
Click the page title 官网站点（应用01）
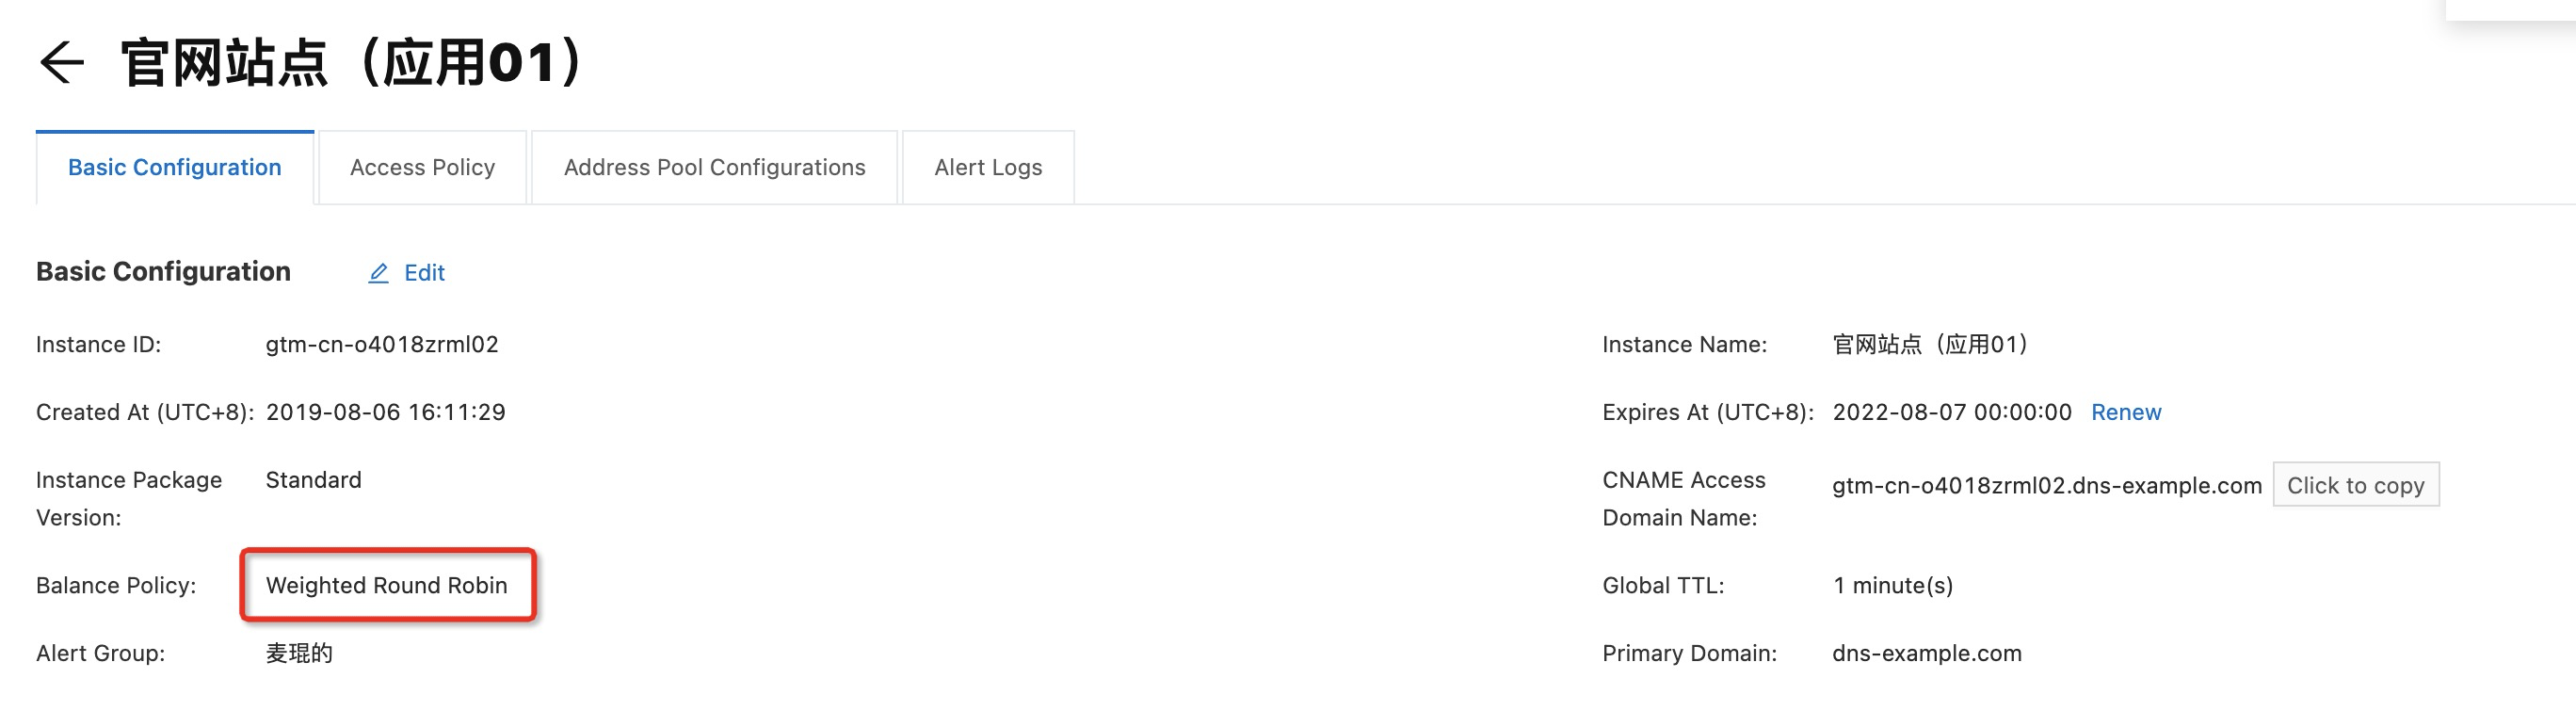[352, 63]
